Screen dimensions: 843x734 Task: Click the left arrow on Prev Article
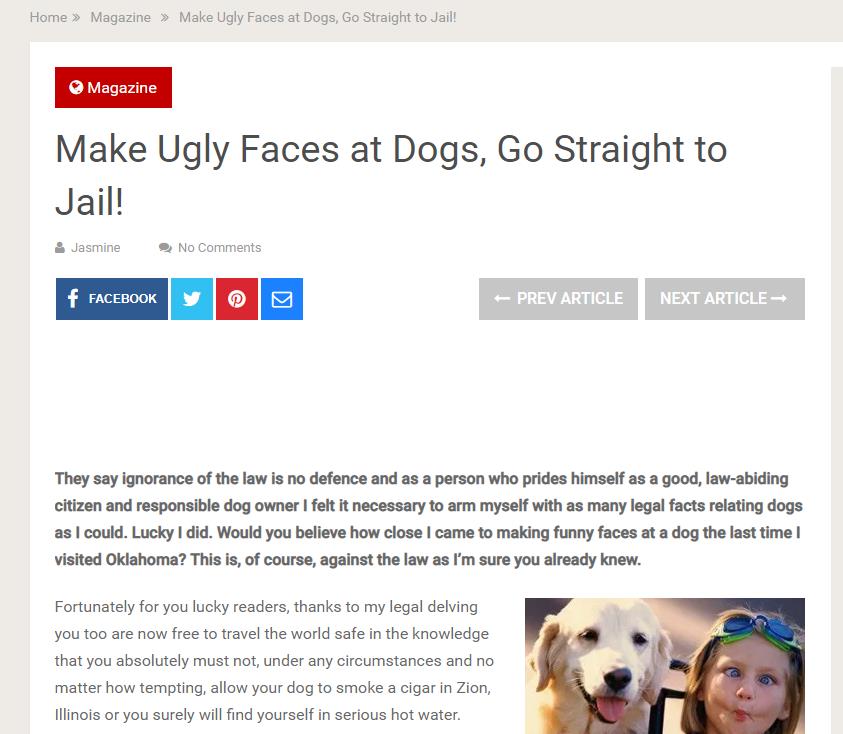(x=502, y=298)
